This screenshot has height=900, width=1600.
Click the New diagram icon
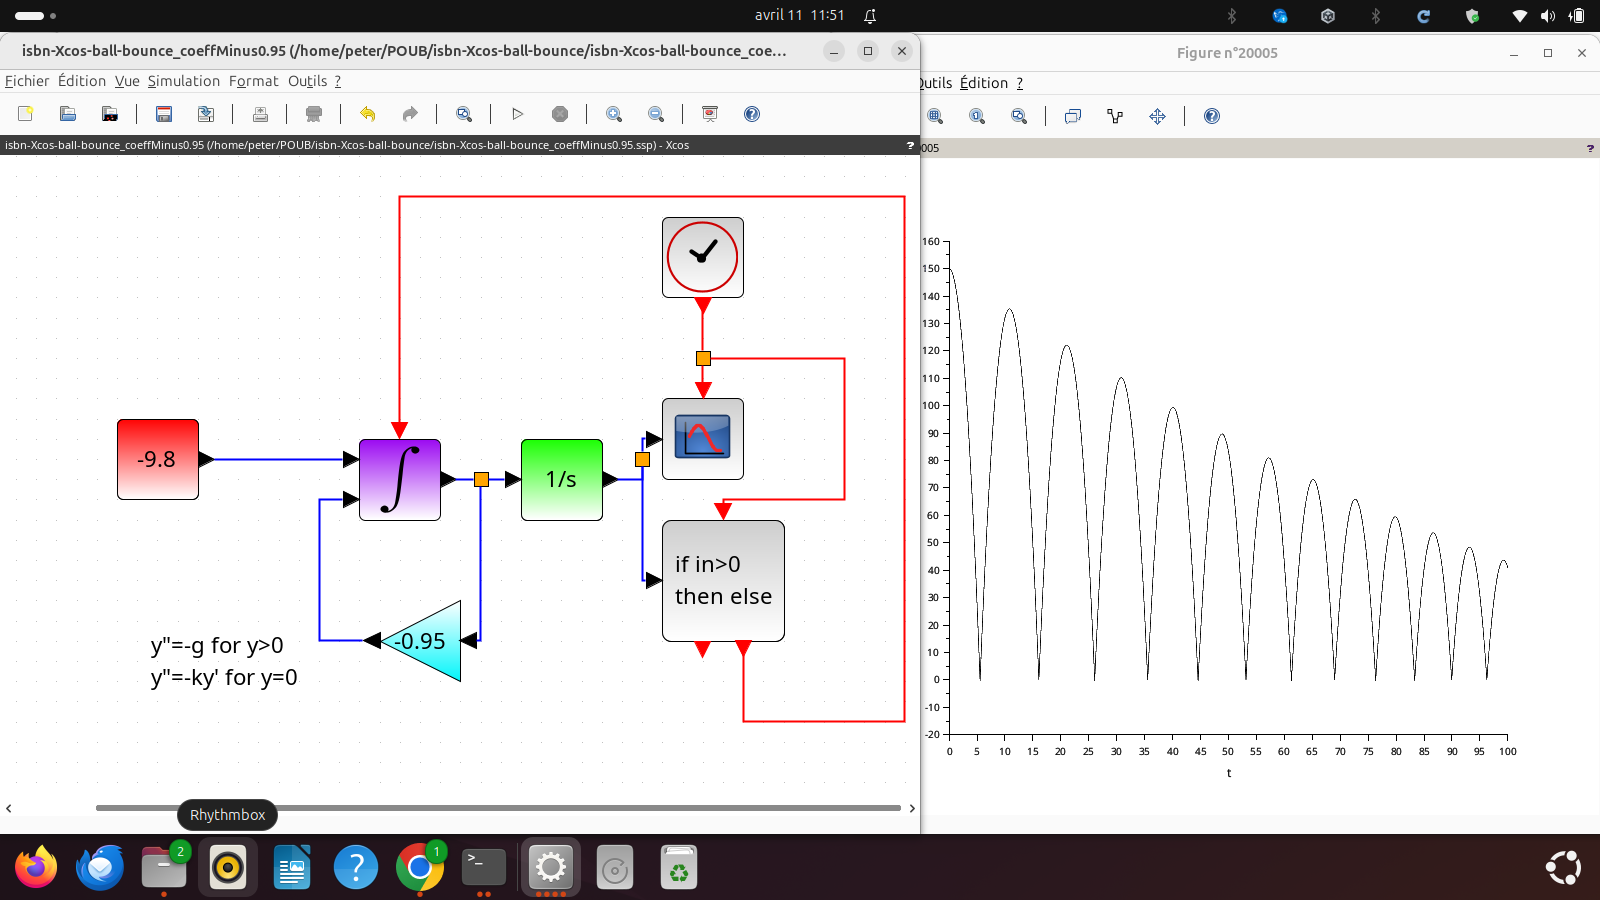[x=26, y=114]
